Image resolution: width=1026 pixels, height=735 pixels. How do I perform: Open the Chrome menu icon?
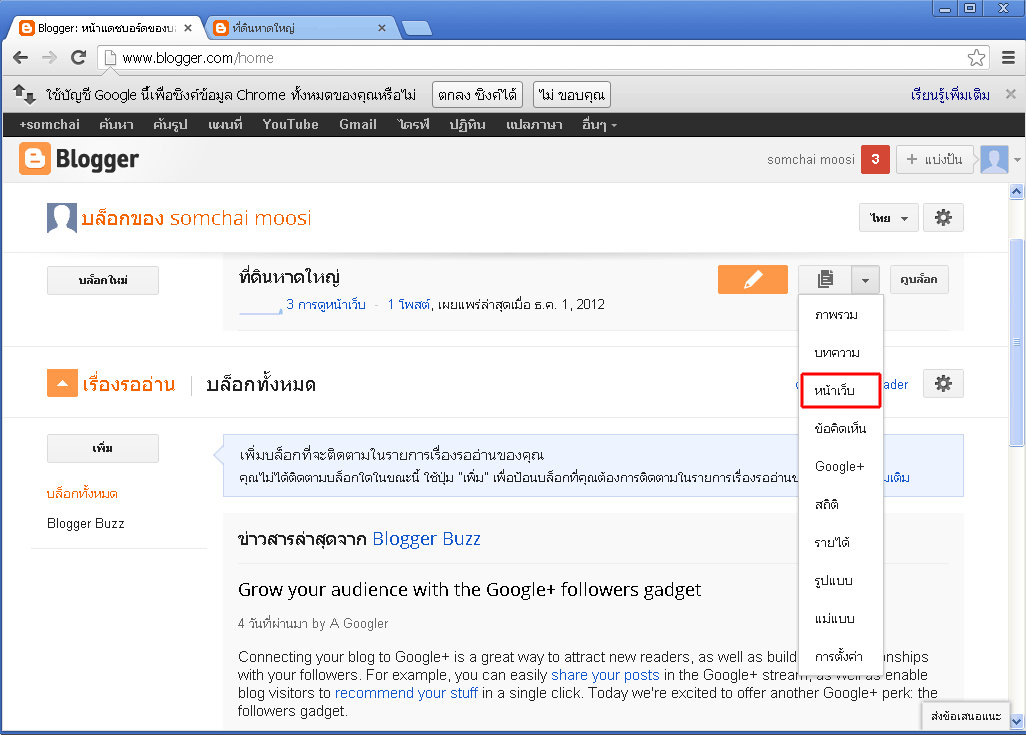(1008, 58)
